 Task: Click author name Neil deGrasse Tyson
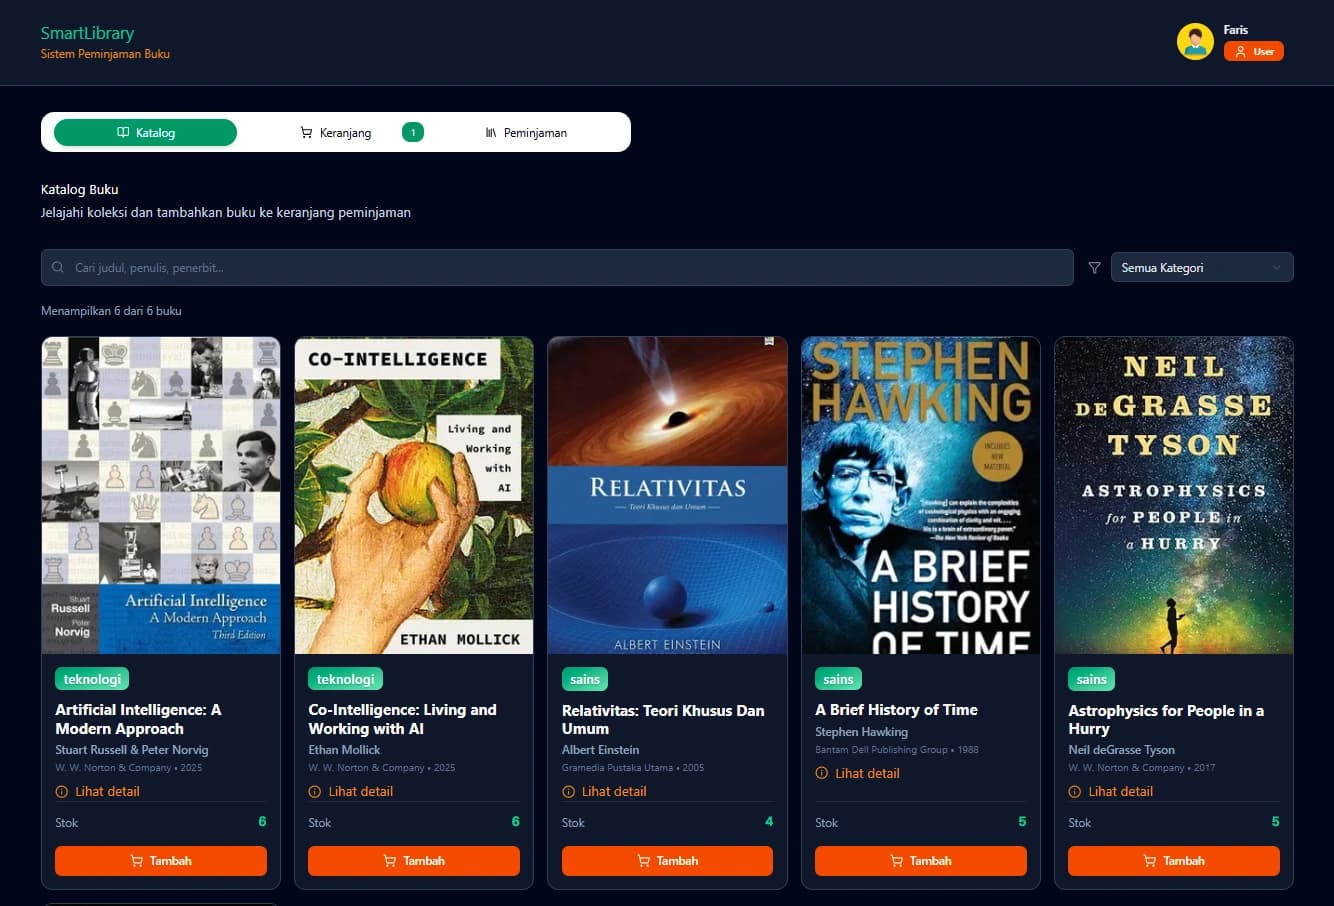1121,750
